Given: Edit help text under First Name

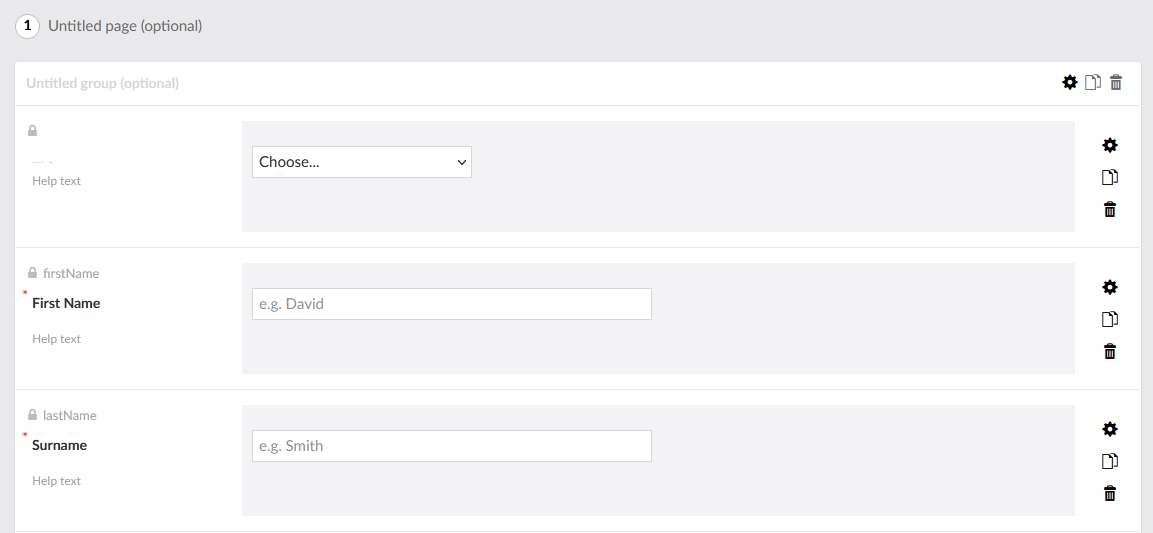Looking at the screenshot, I should click(x=57, y=339).
